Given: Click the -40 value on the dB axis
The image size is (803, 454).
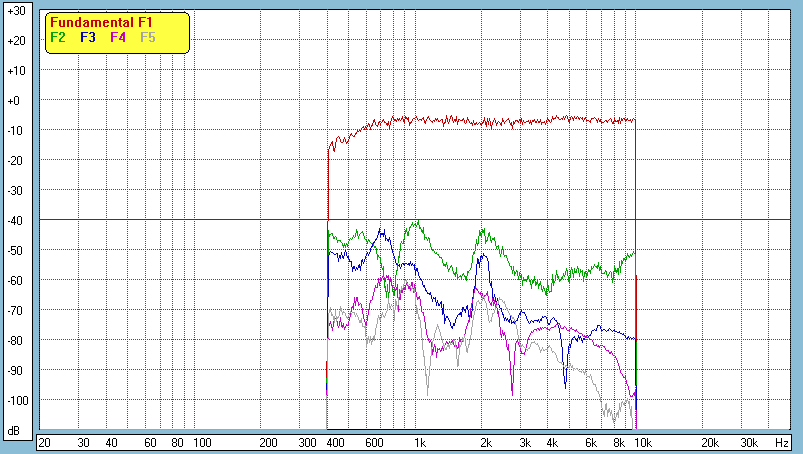Looking at the screenshot, I should tap(15, 220).
